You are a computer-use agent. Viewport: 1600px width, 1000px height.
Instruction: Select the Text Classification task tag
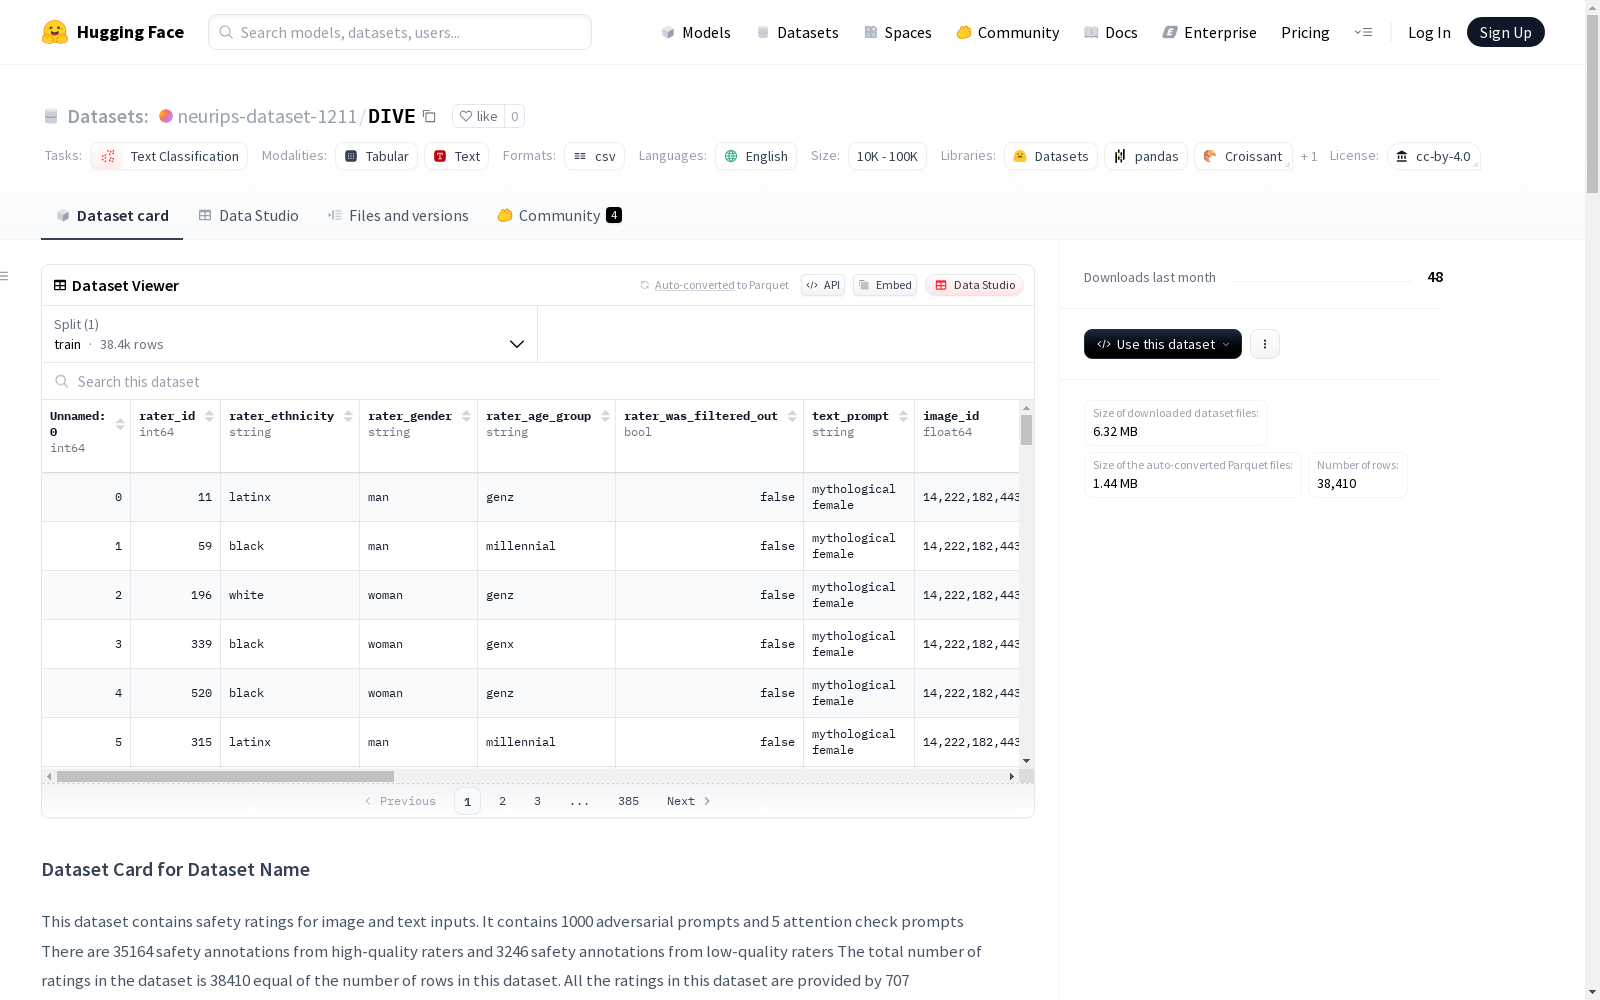(x=169, y=156)
